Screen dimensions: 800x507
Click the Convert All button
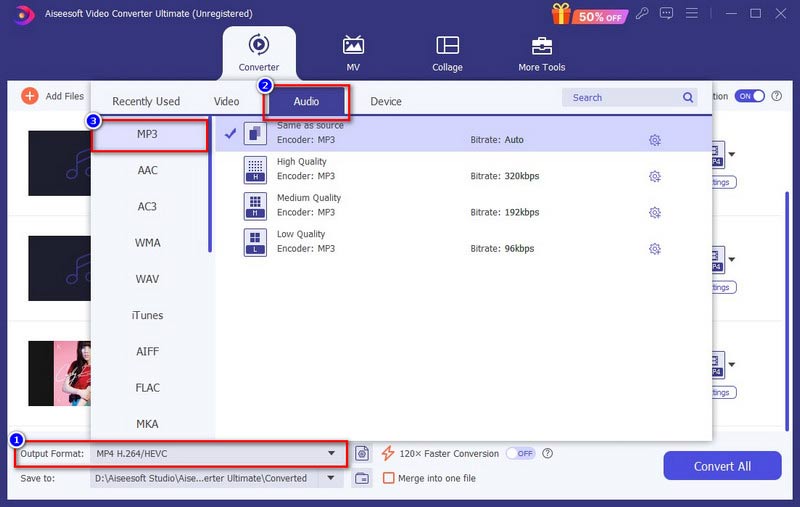click(722, 466)
